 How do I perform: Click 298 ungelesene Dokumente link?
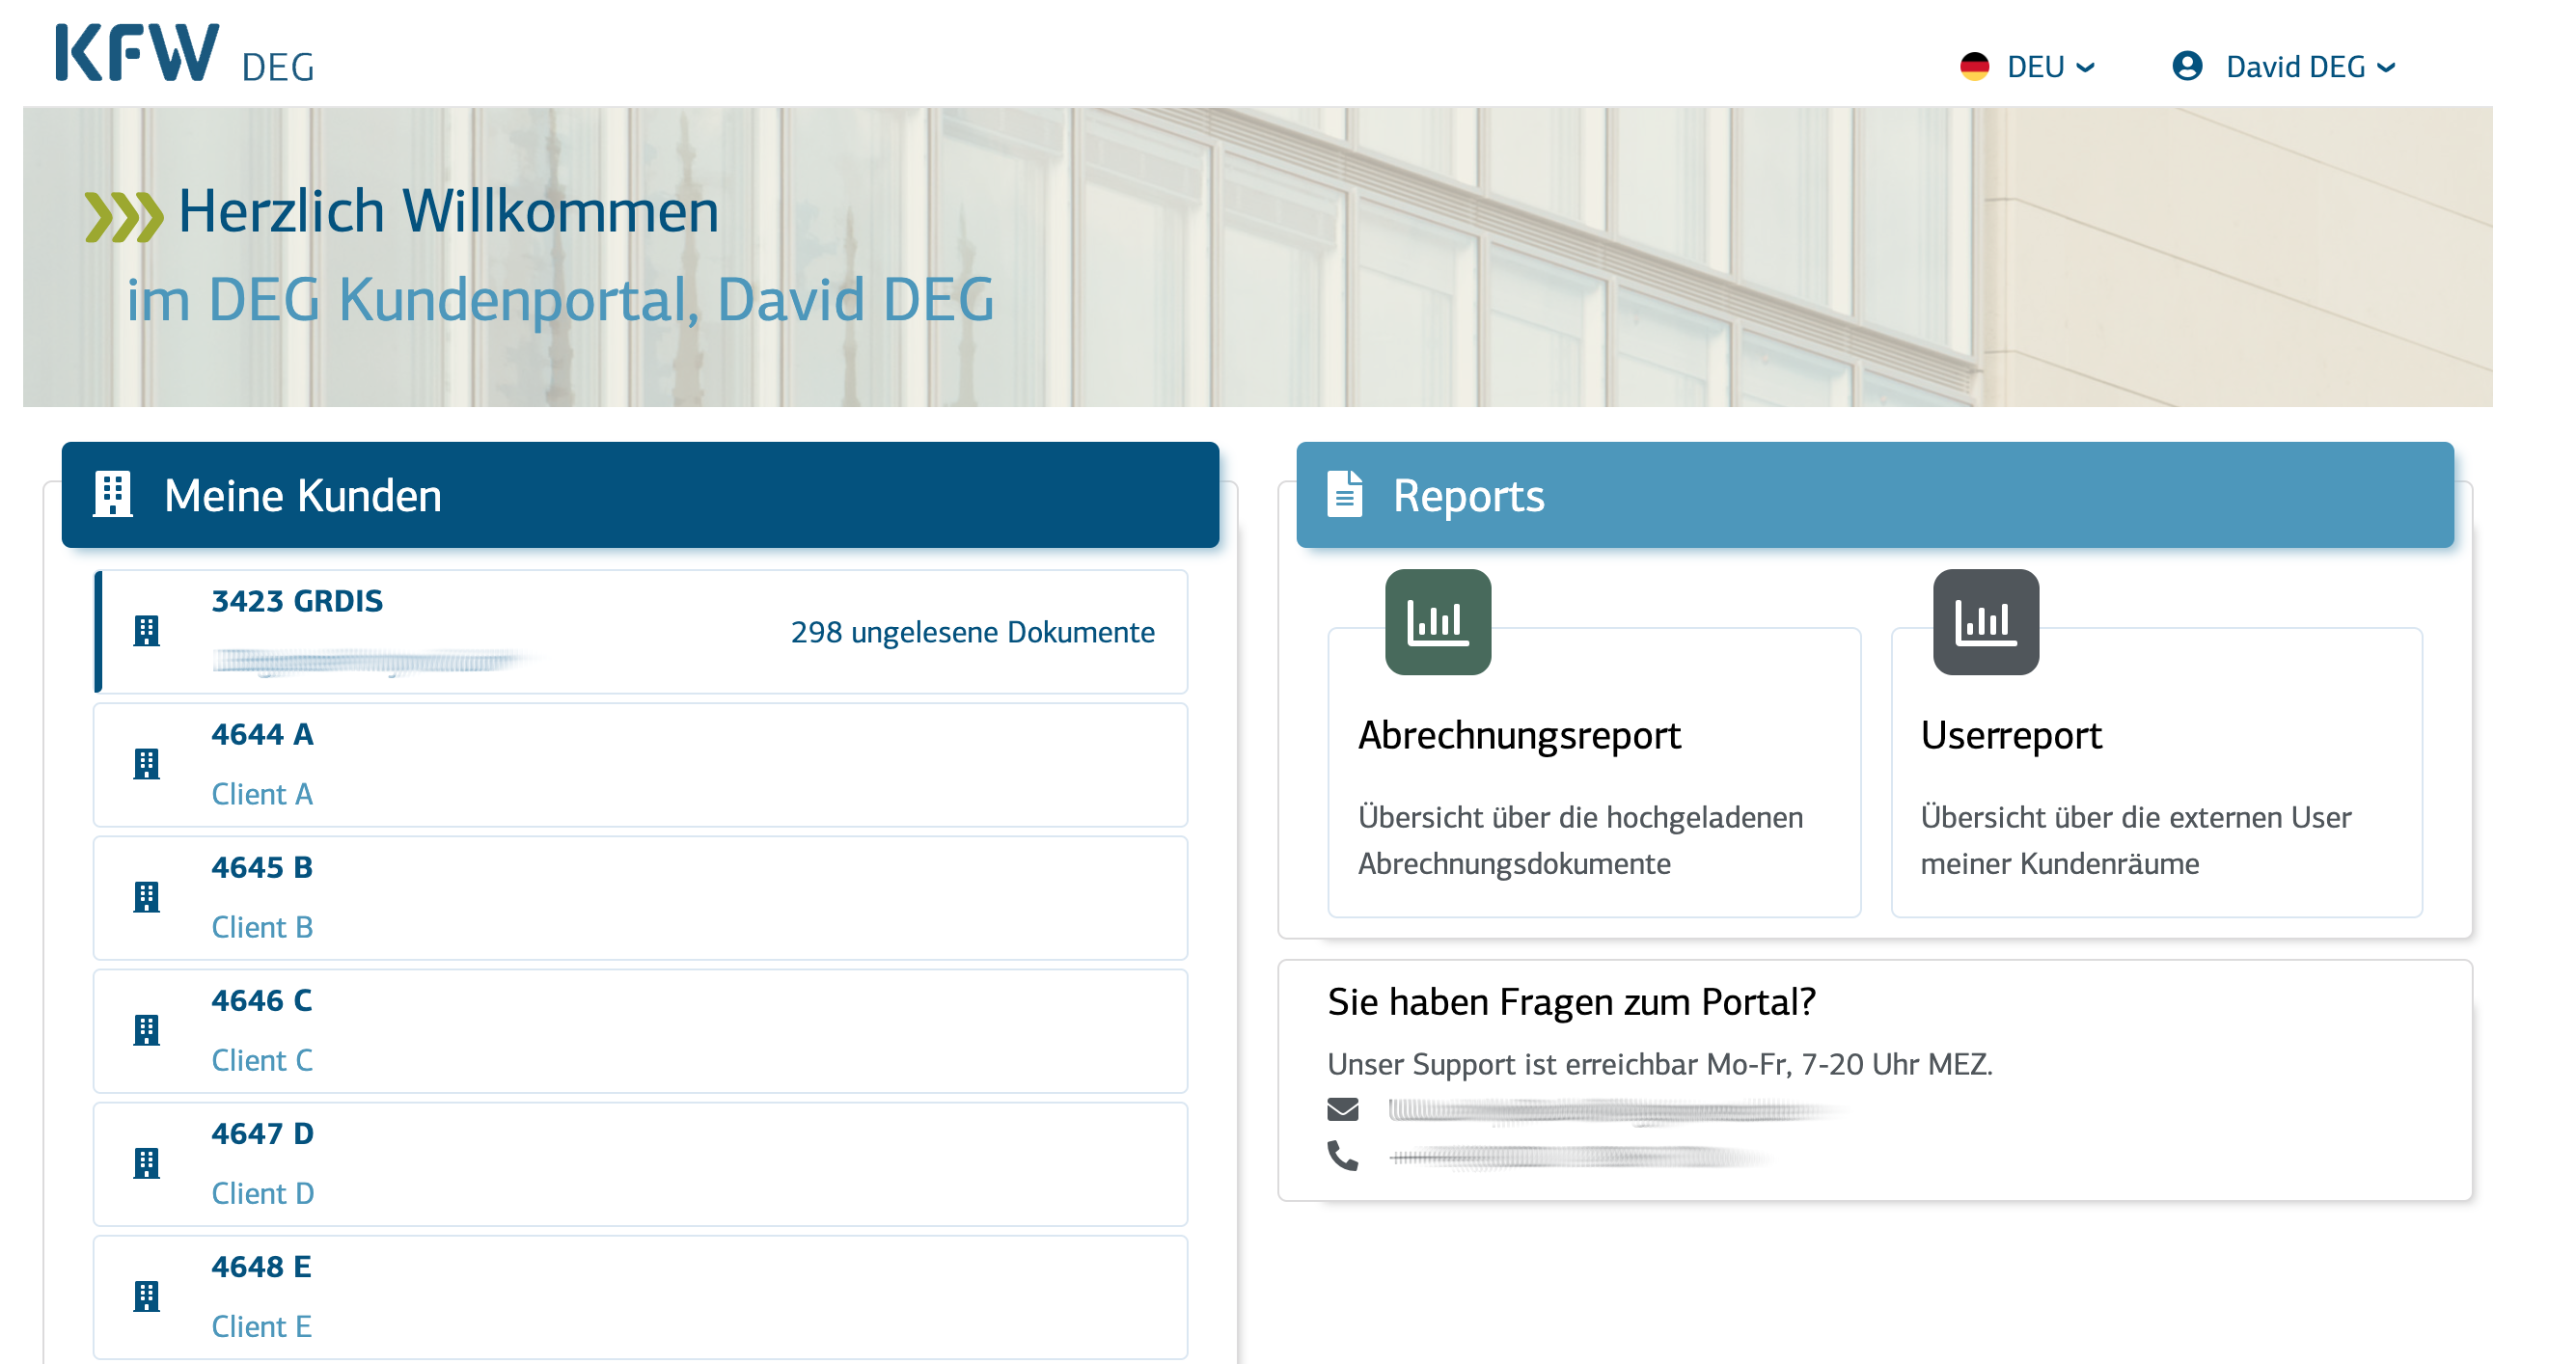pos(972,633)
